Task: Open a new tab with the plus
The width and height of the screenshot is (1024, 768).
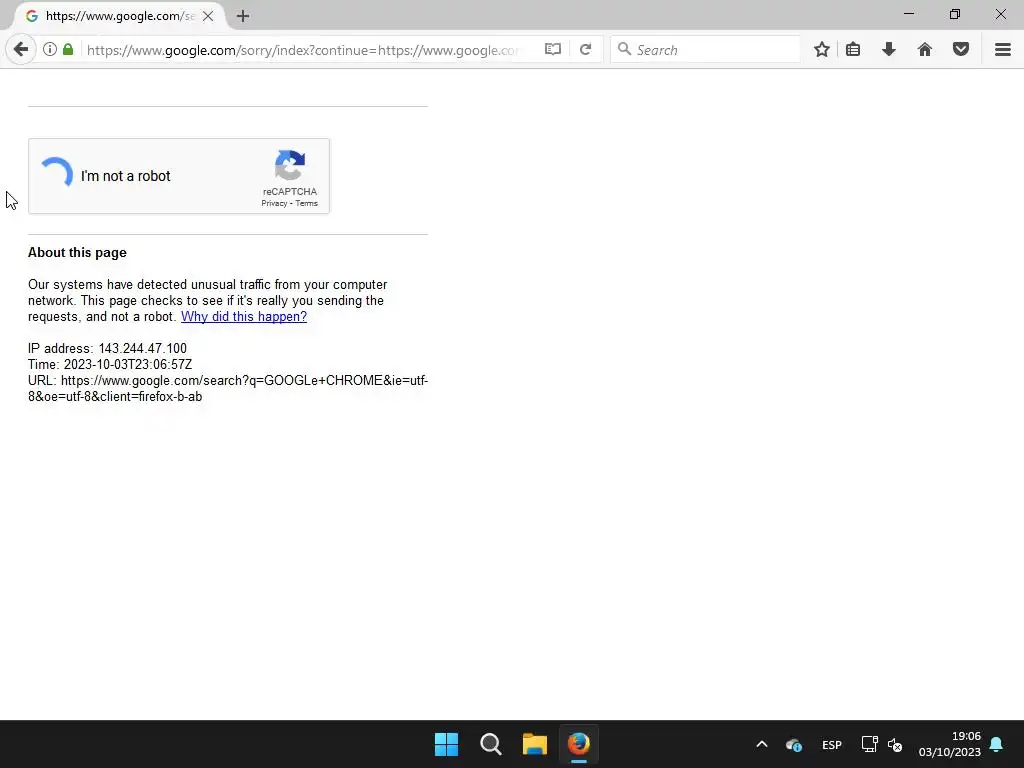Action: click(x=243, y=16)
